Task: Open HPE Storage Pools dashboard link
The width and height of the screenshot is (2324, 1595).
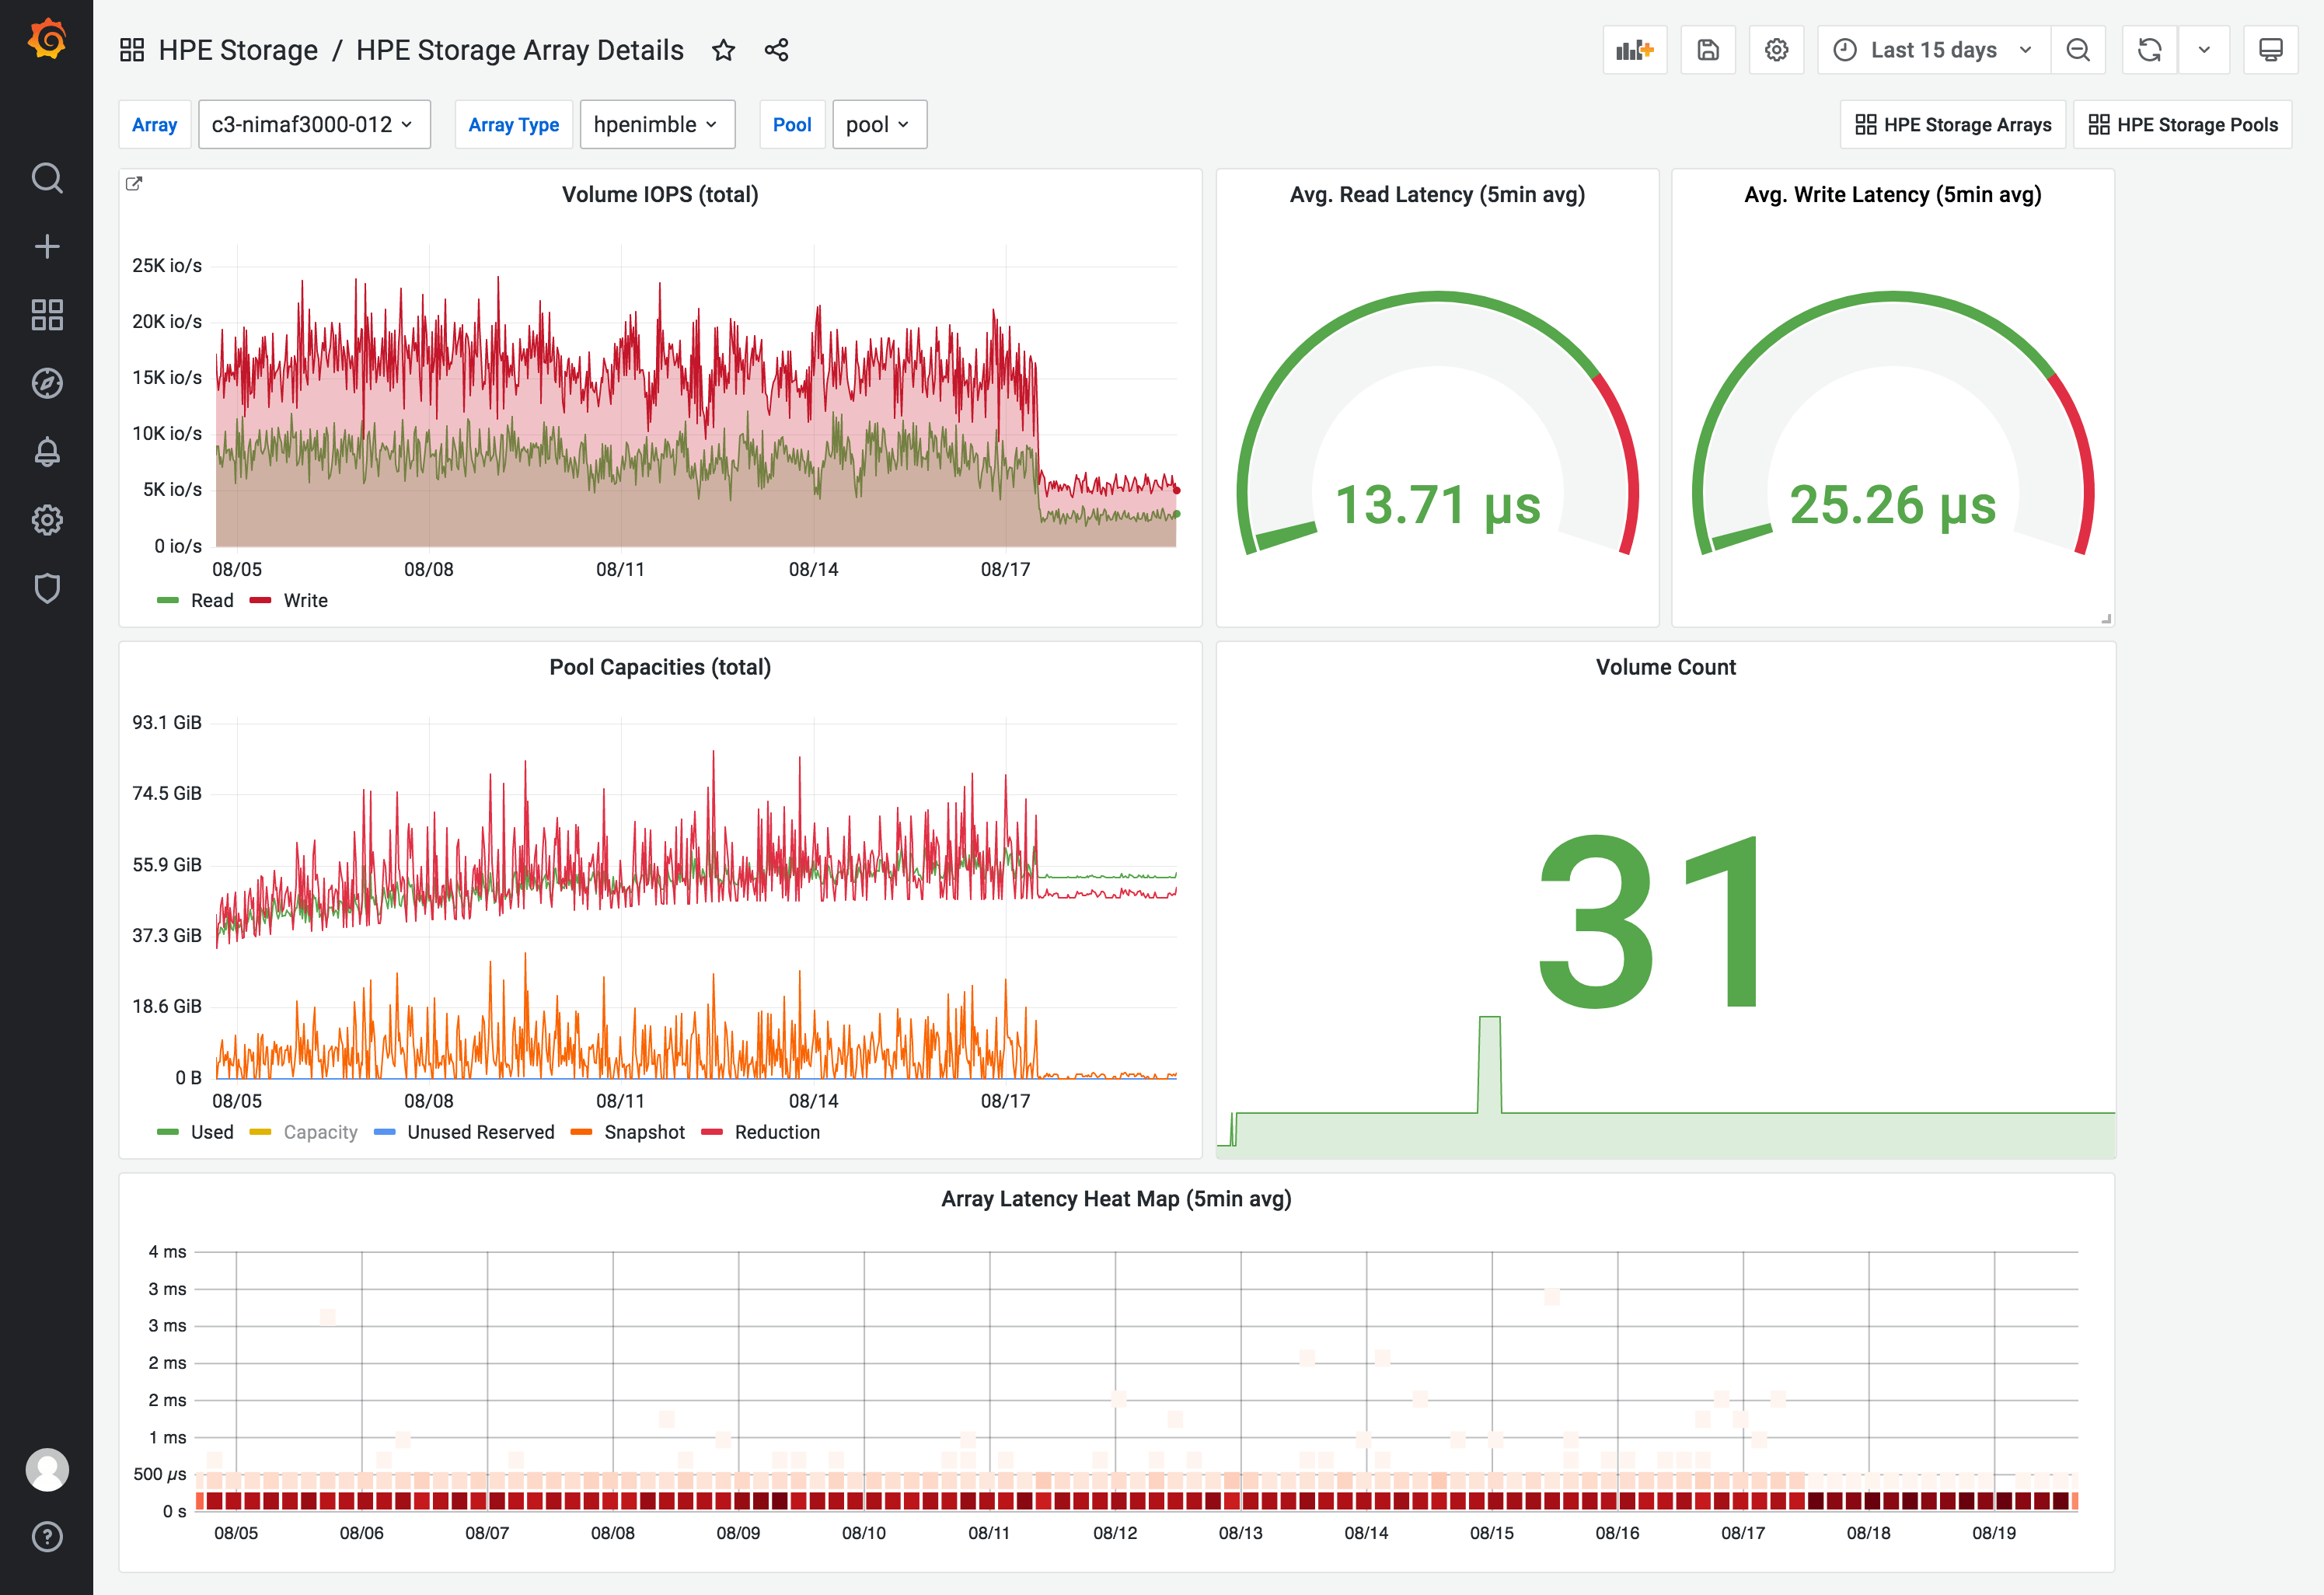Action: [2182, 125]
